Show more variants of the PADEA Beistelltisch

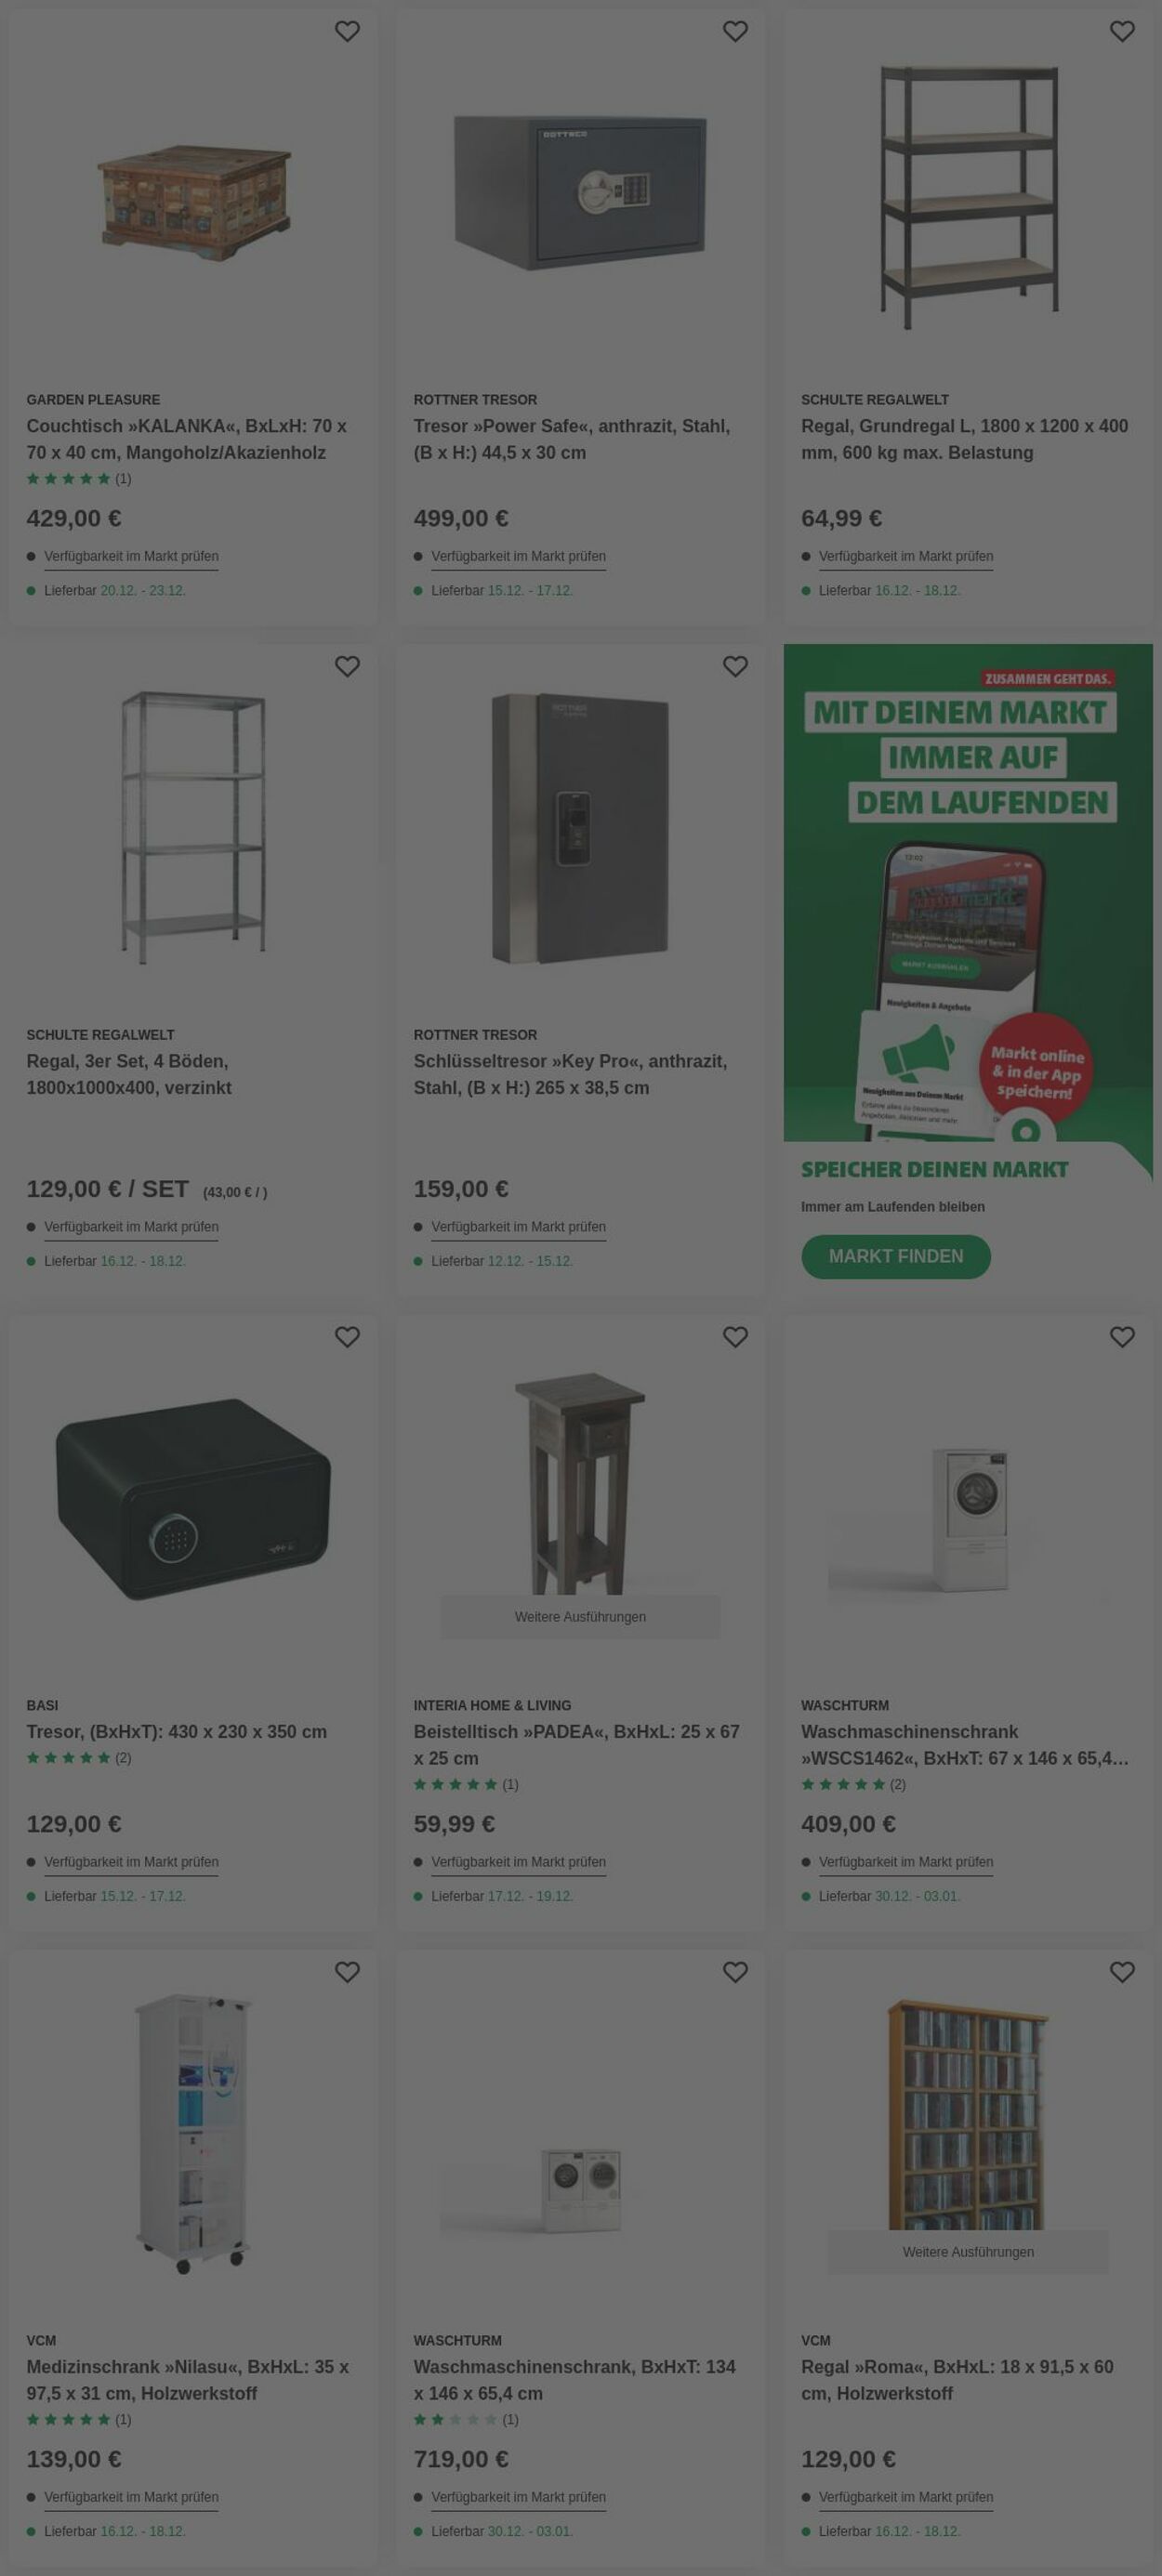click(x=580, y=1617)
